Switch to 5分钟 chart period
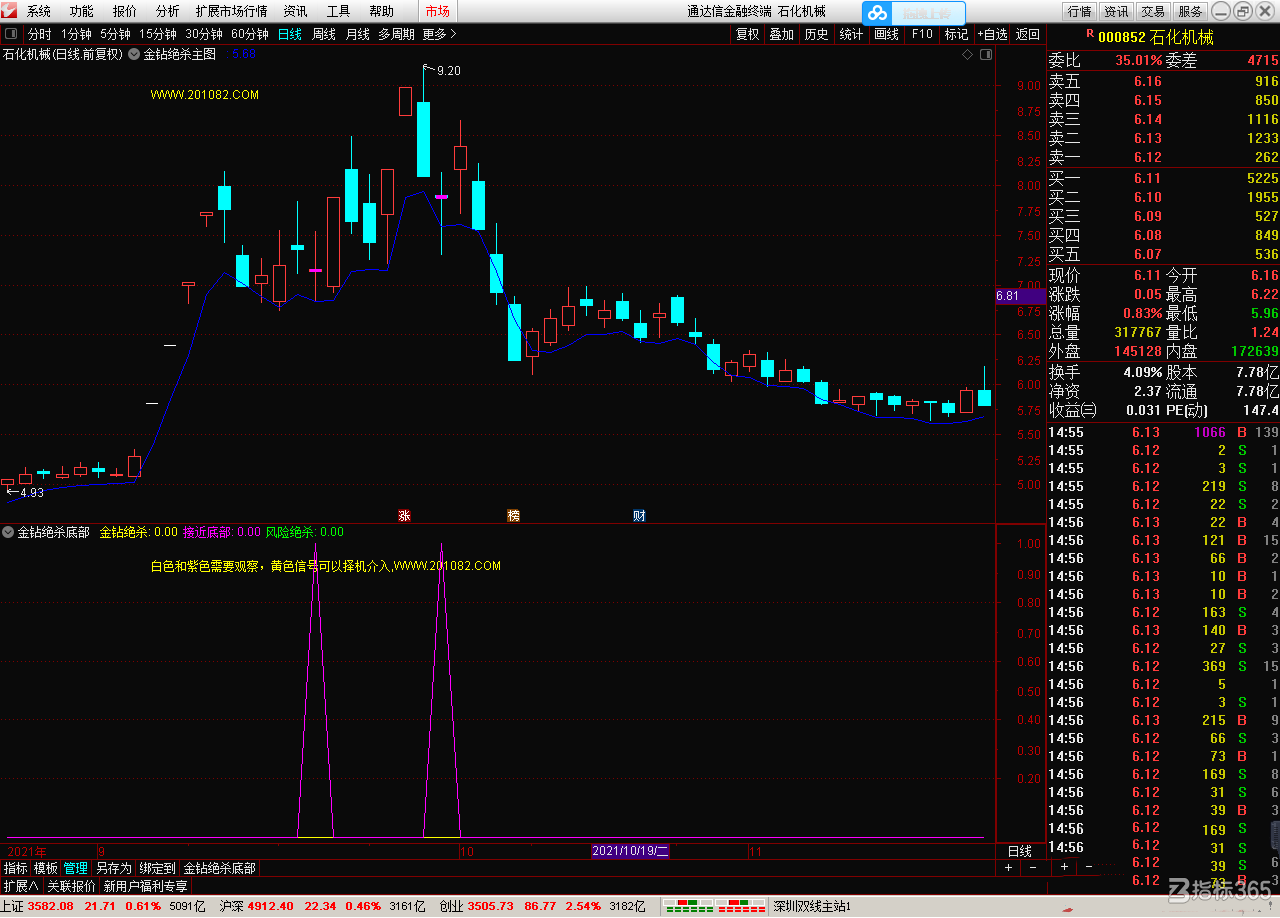Screen dimensions: 1280x918 coord(115,33)
